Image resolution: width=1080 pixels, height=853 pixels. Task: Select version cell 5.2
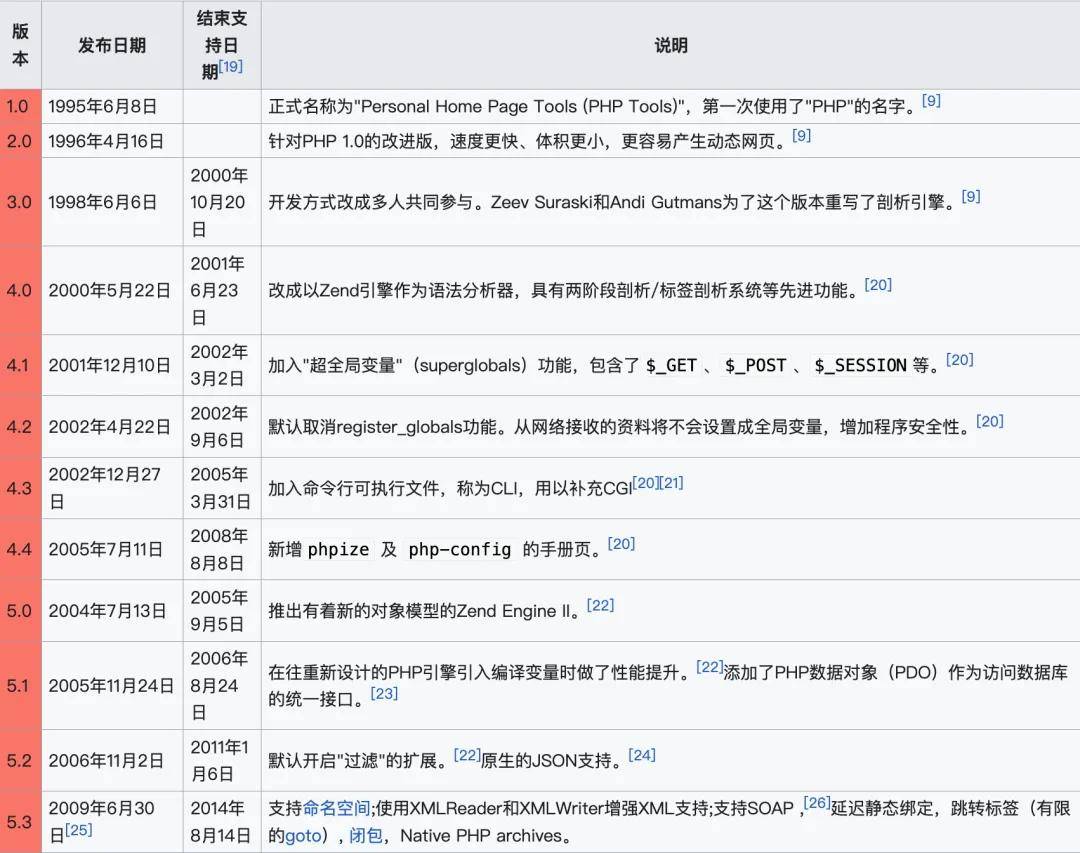tap(19, 761)
